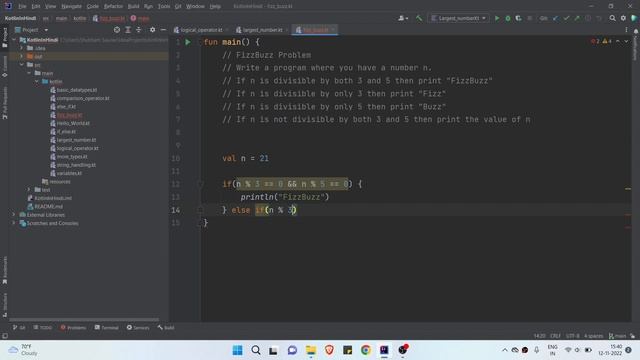640x360 pixels.
Task: Open the Notifications bell on right edge
Action: point(636,31)
